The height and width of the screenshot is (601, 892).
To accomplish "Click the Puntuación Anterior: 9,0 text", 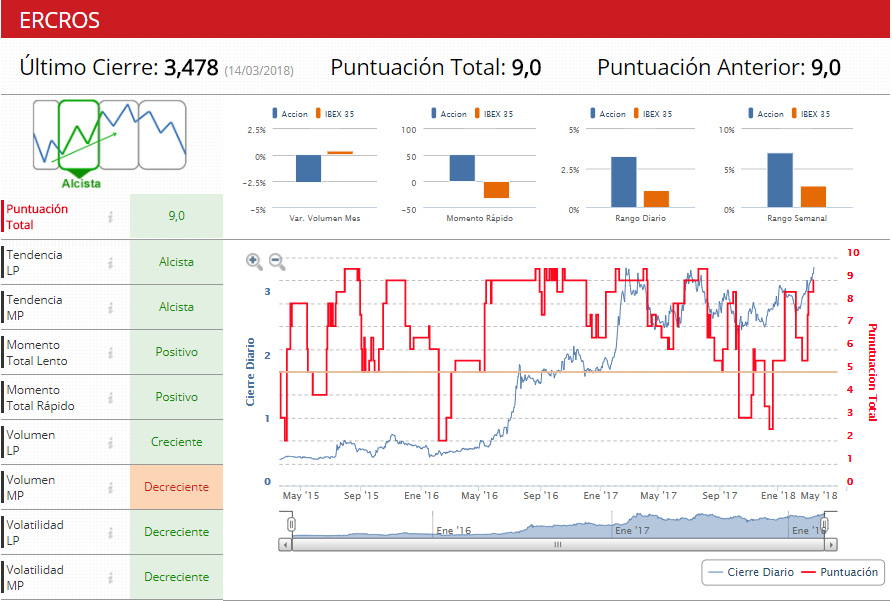I will tap(719, 68).
